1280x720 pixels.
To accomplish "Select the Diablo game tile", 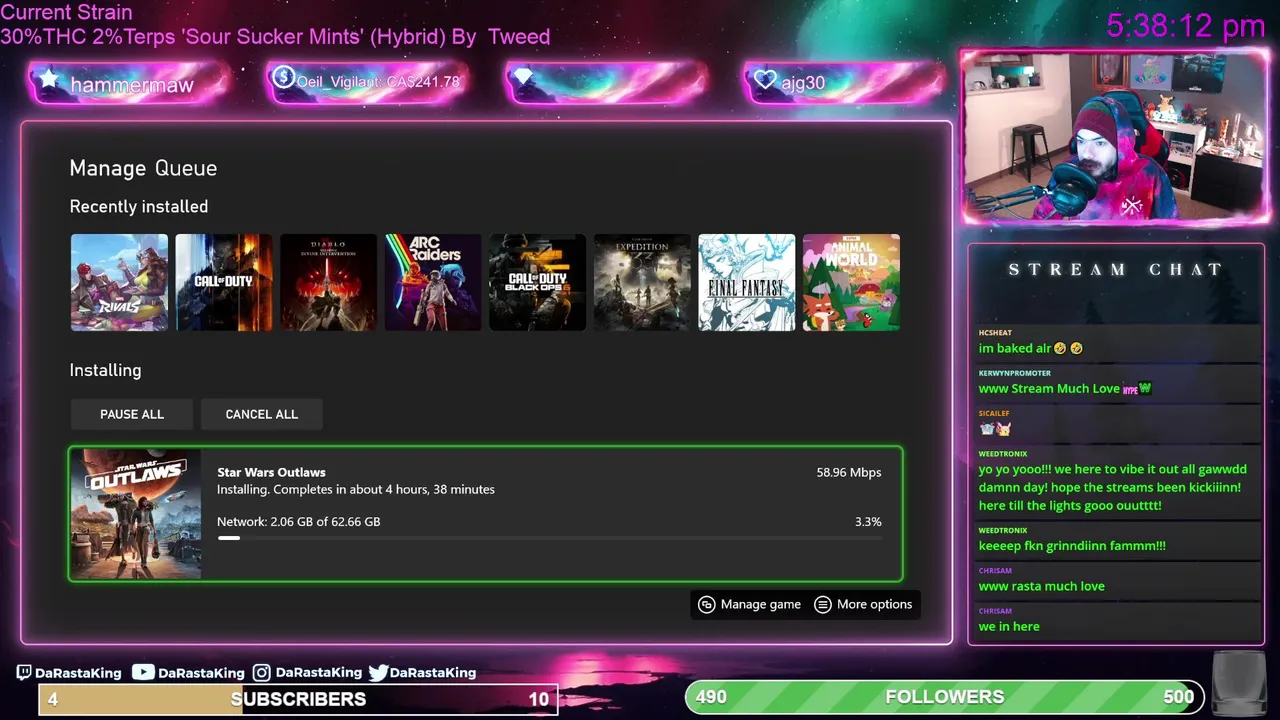I will click(x=328, y=282).
